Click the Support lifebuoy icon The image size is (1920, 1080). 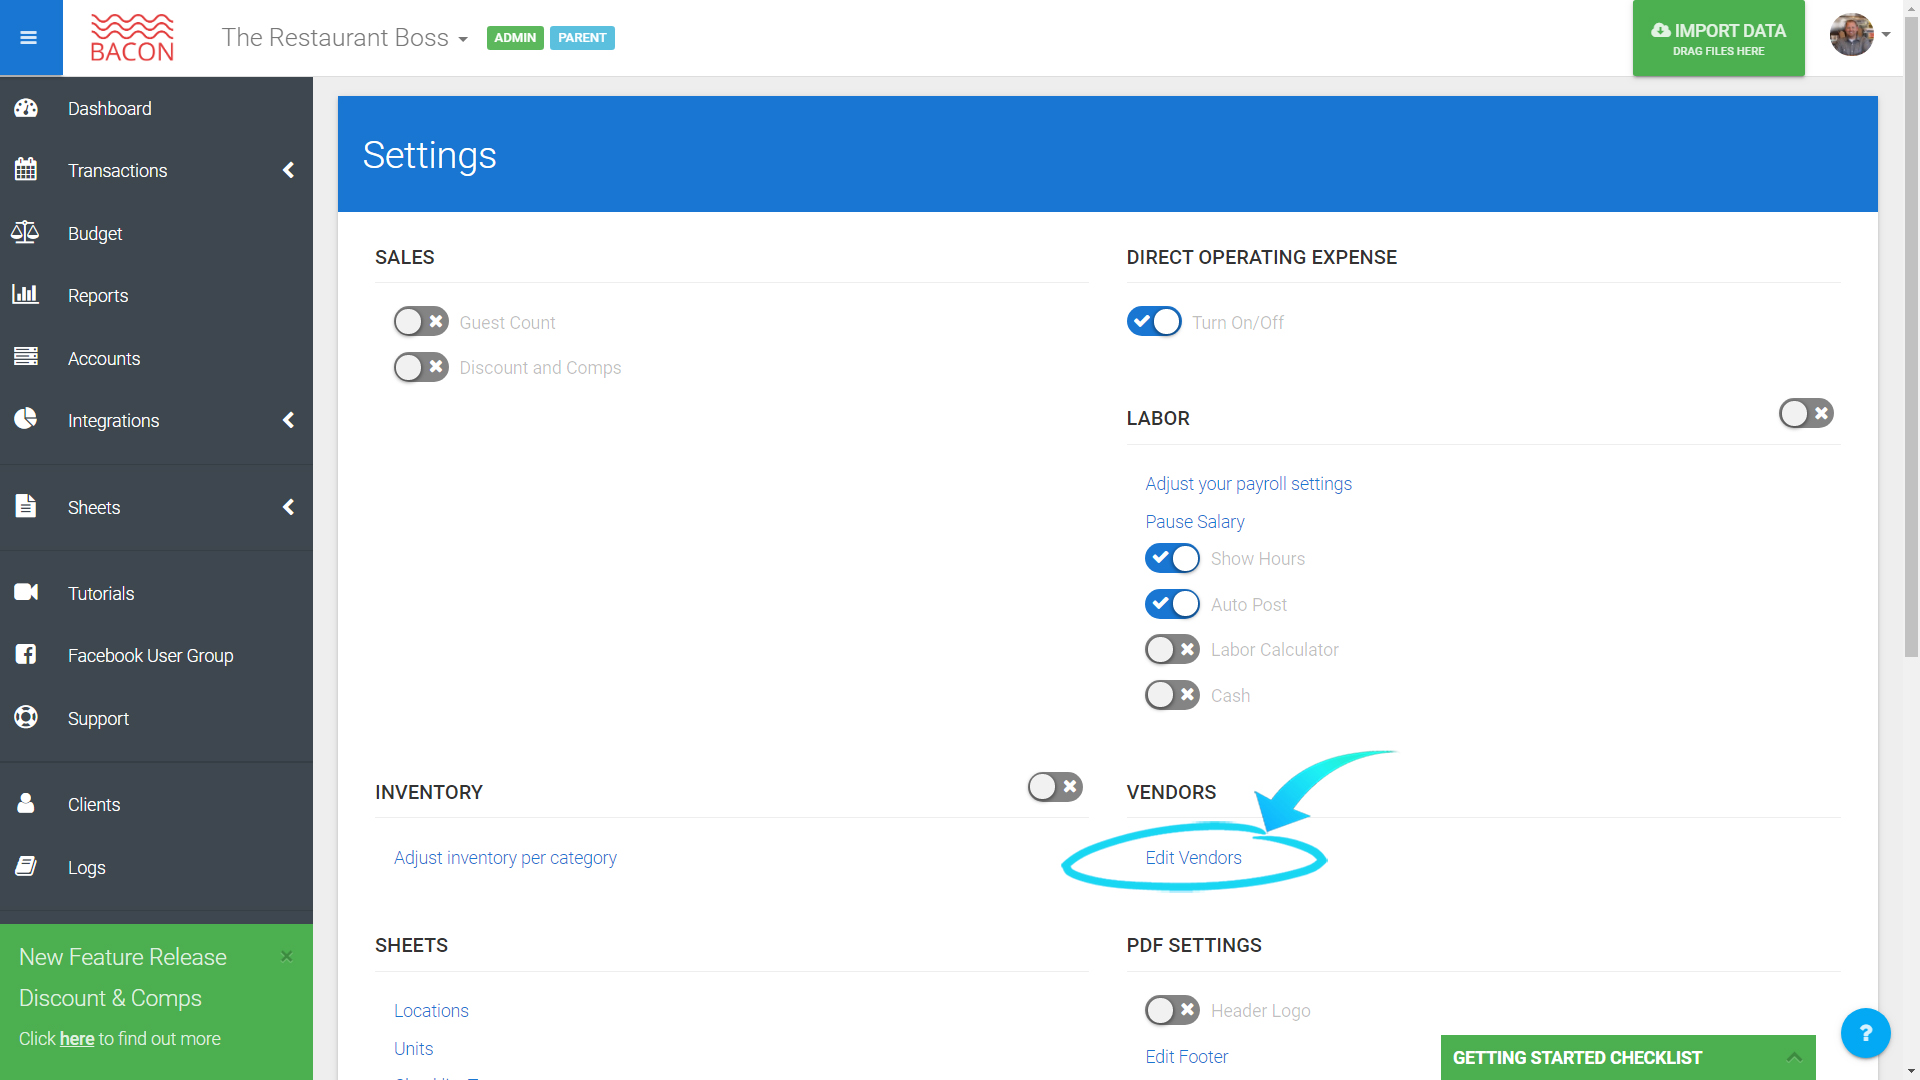point(26,717)
